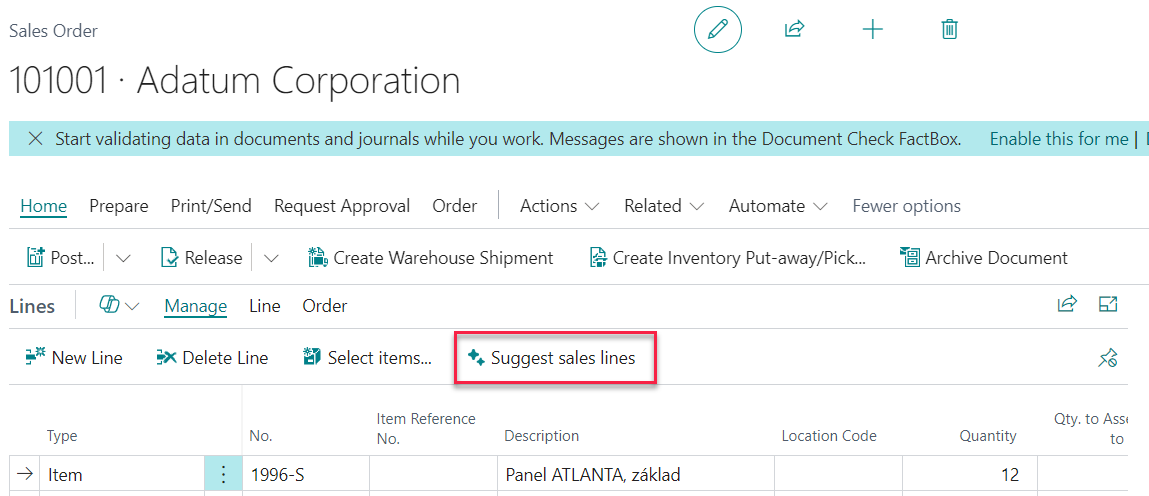Click Create Warehouse Shipment
This screenshot has width=1149, height=496.
[x=430, y=258]
